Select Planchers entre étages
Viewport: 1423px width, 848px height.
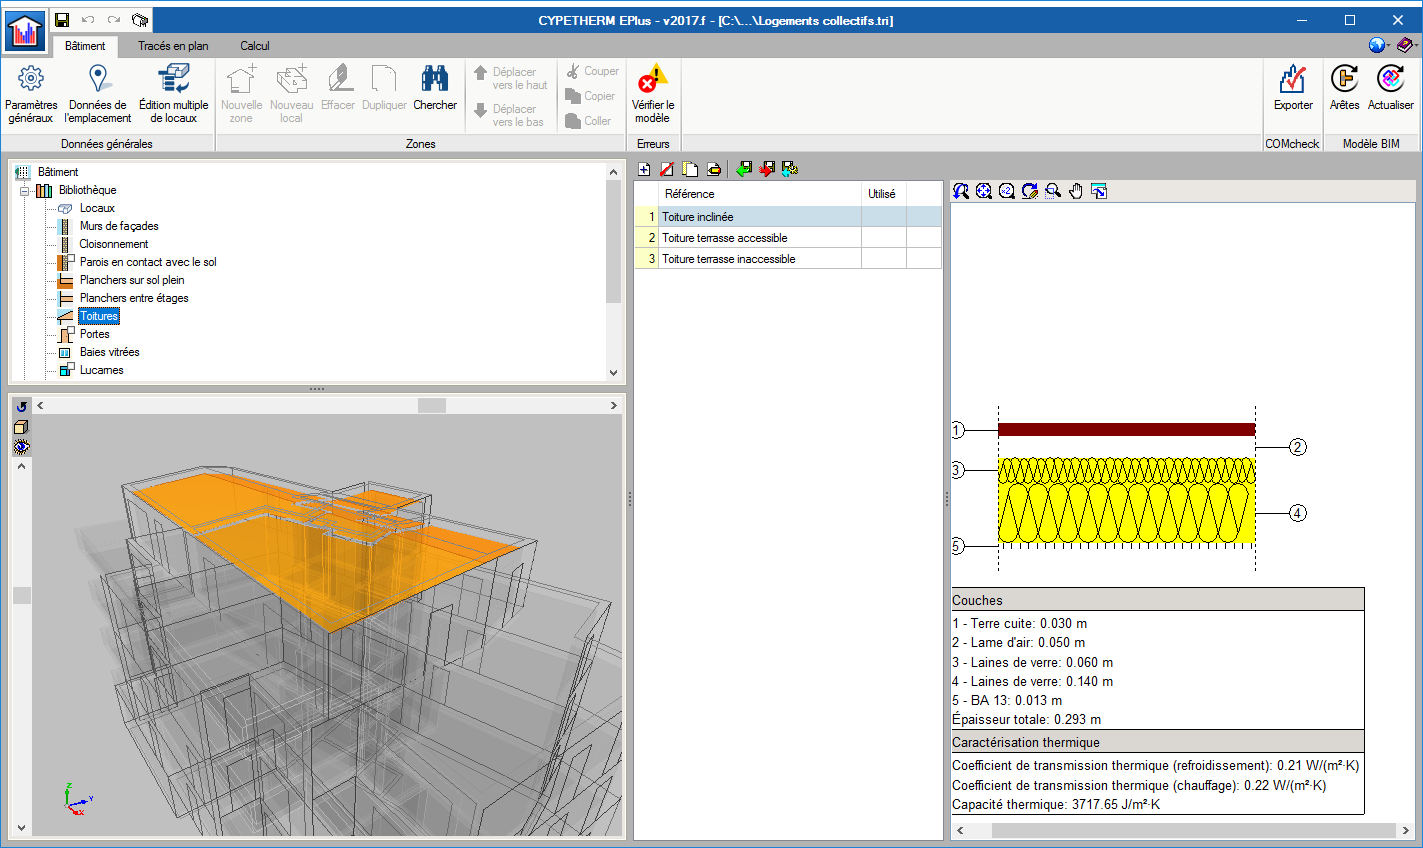134,298
